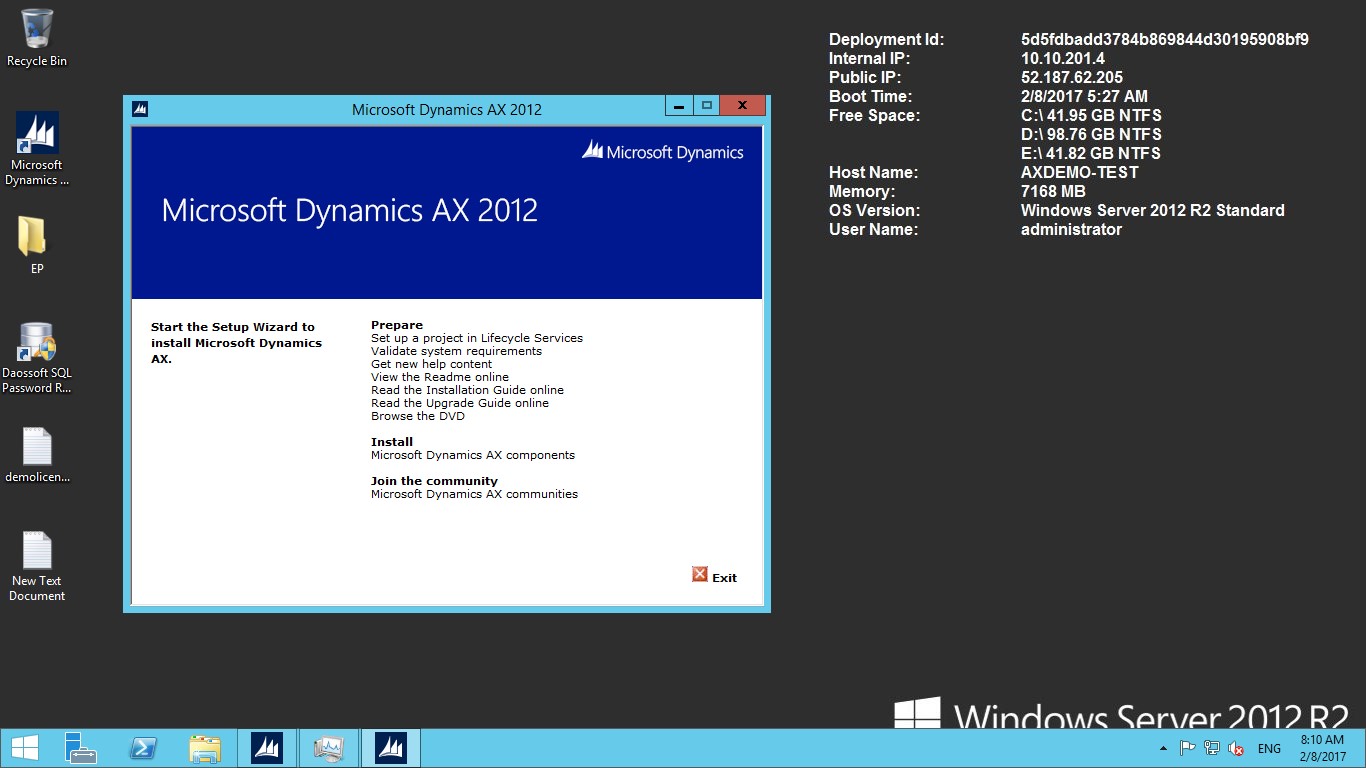Launch PowerShell from the taskbar

tap(143, 748)
